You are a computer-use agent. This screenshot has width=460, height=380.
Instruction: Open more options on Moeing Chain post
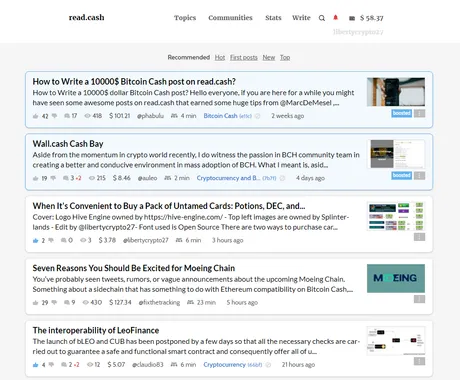pos(419,299)
